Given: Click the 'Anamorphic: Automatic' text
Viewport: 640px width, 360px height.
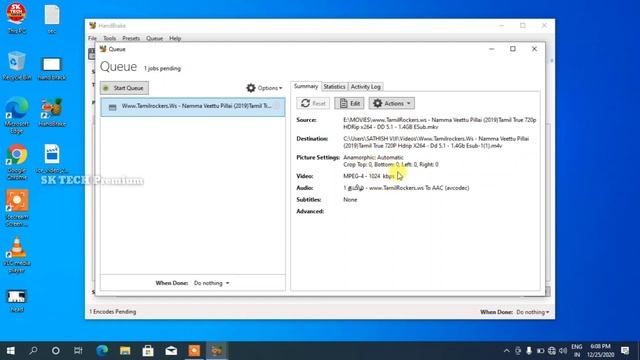Looking at the screenshot, I should 373,158.
